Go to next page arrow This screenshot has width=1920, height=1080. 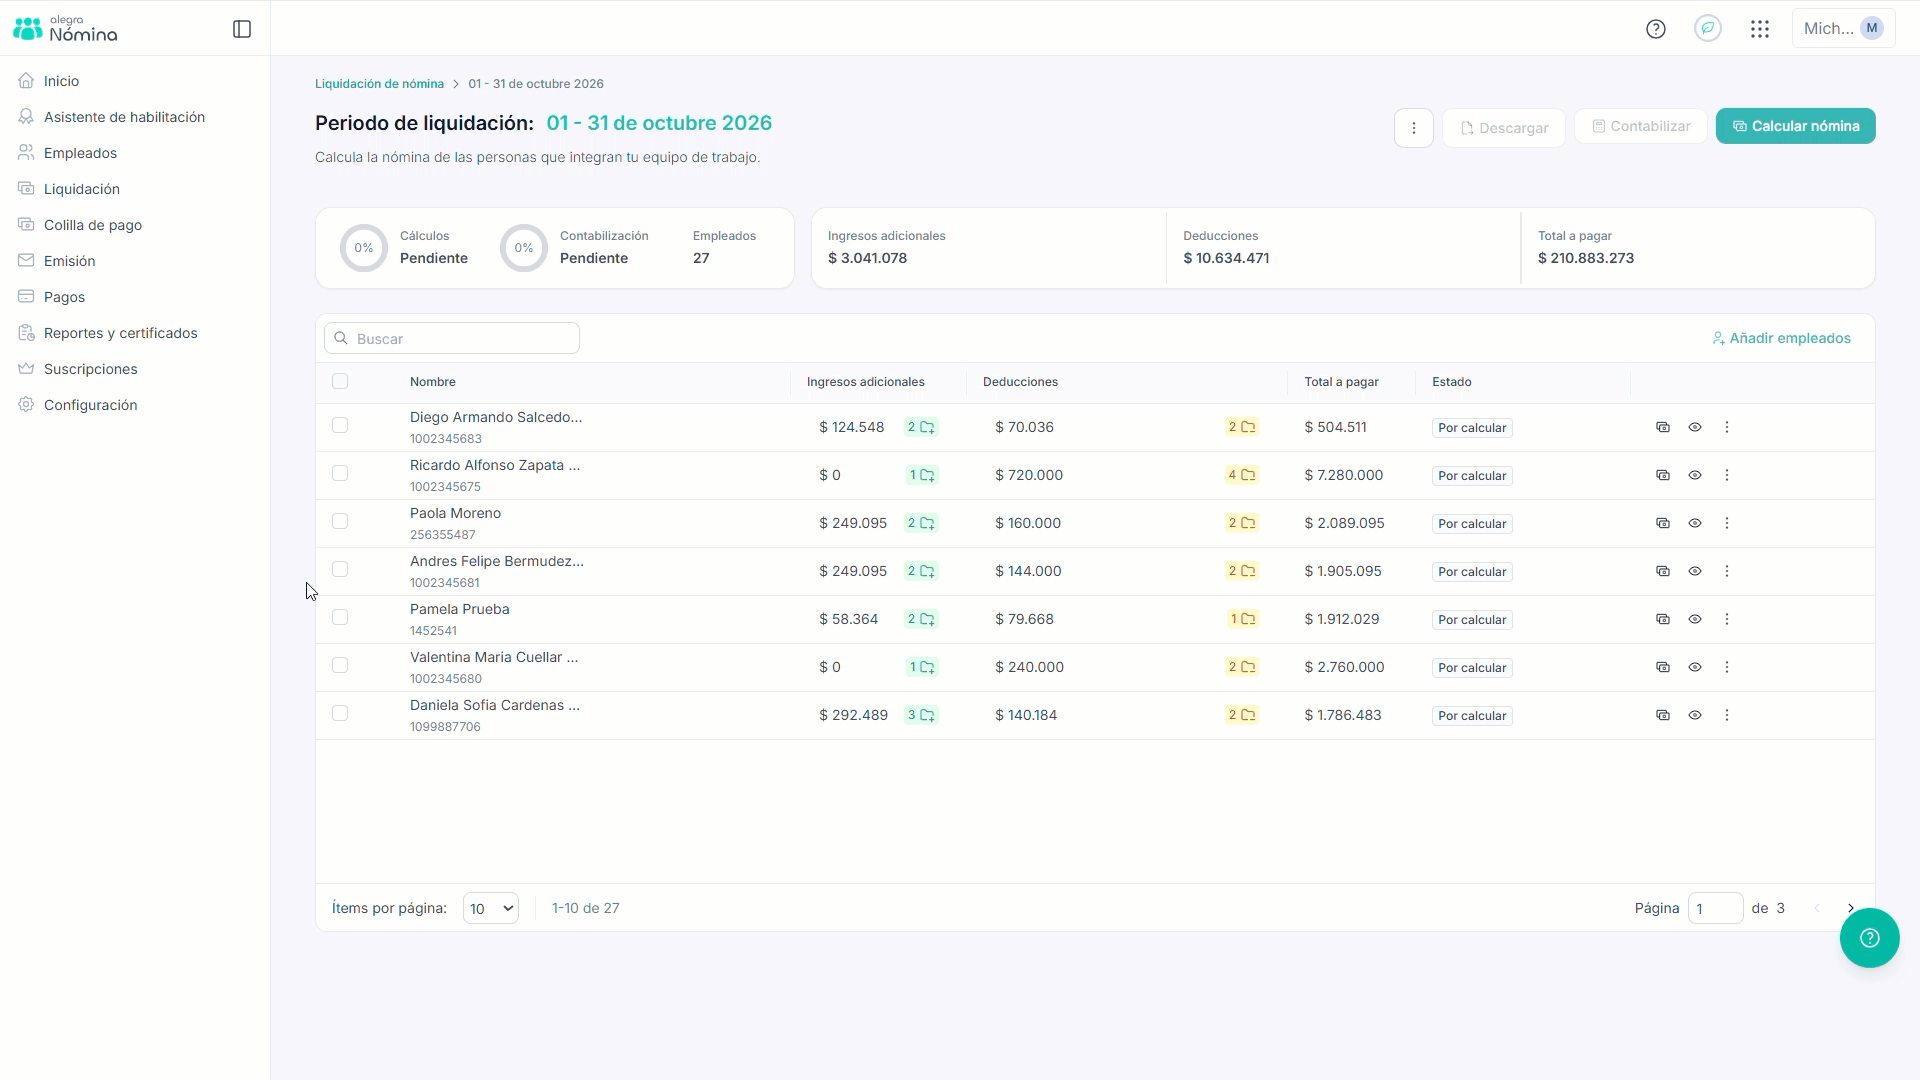tap(1851, 908)
